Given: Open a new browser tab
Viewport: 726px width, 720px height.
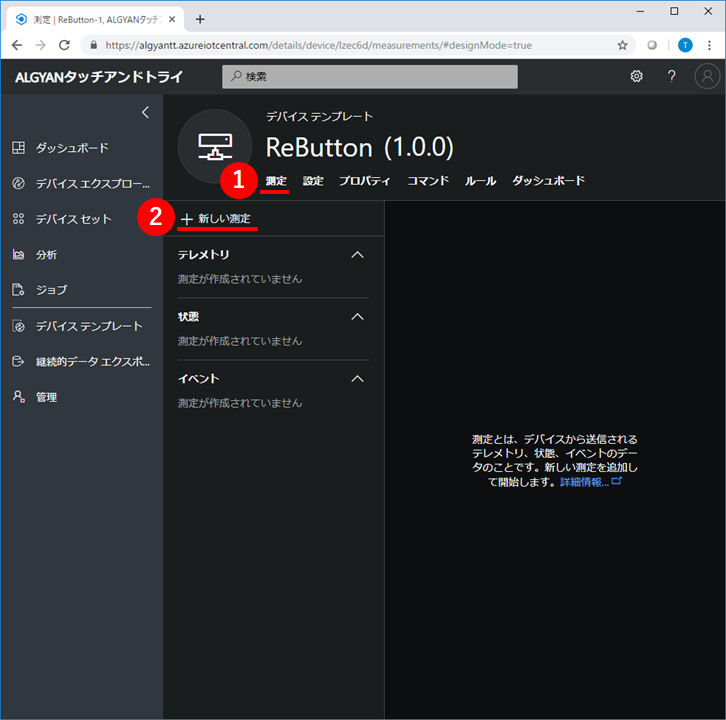Looking at the screenshot, I should pos(200,19).
